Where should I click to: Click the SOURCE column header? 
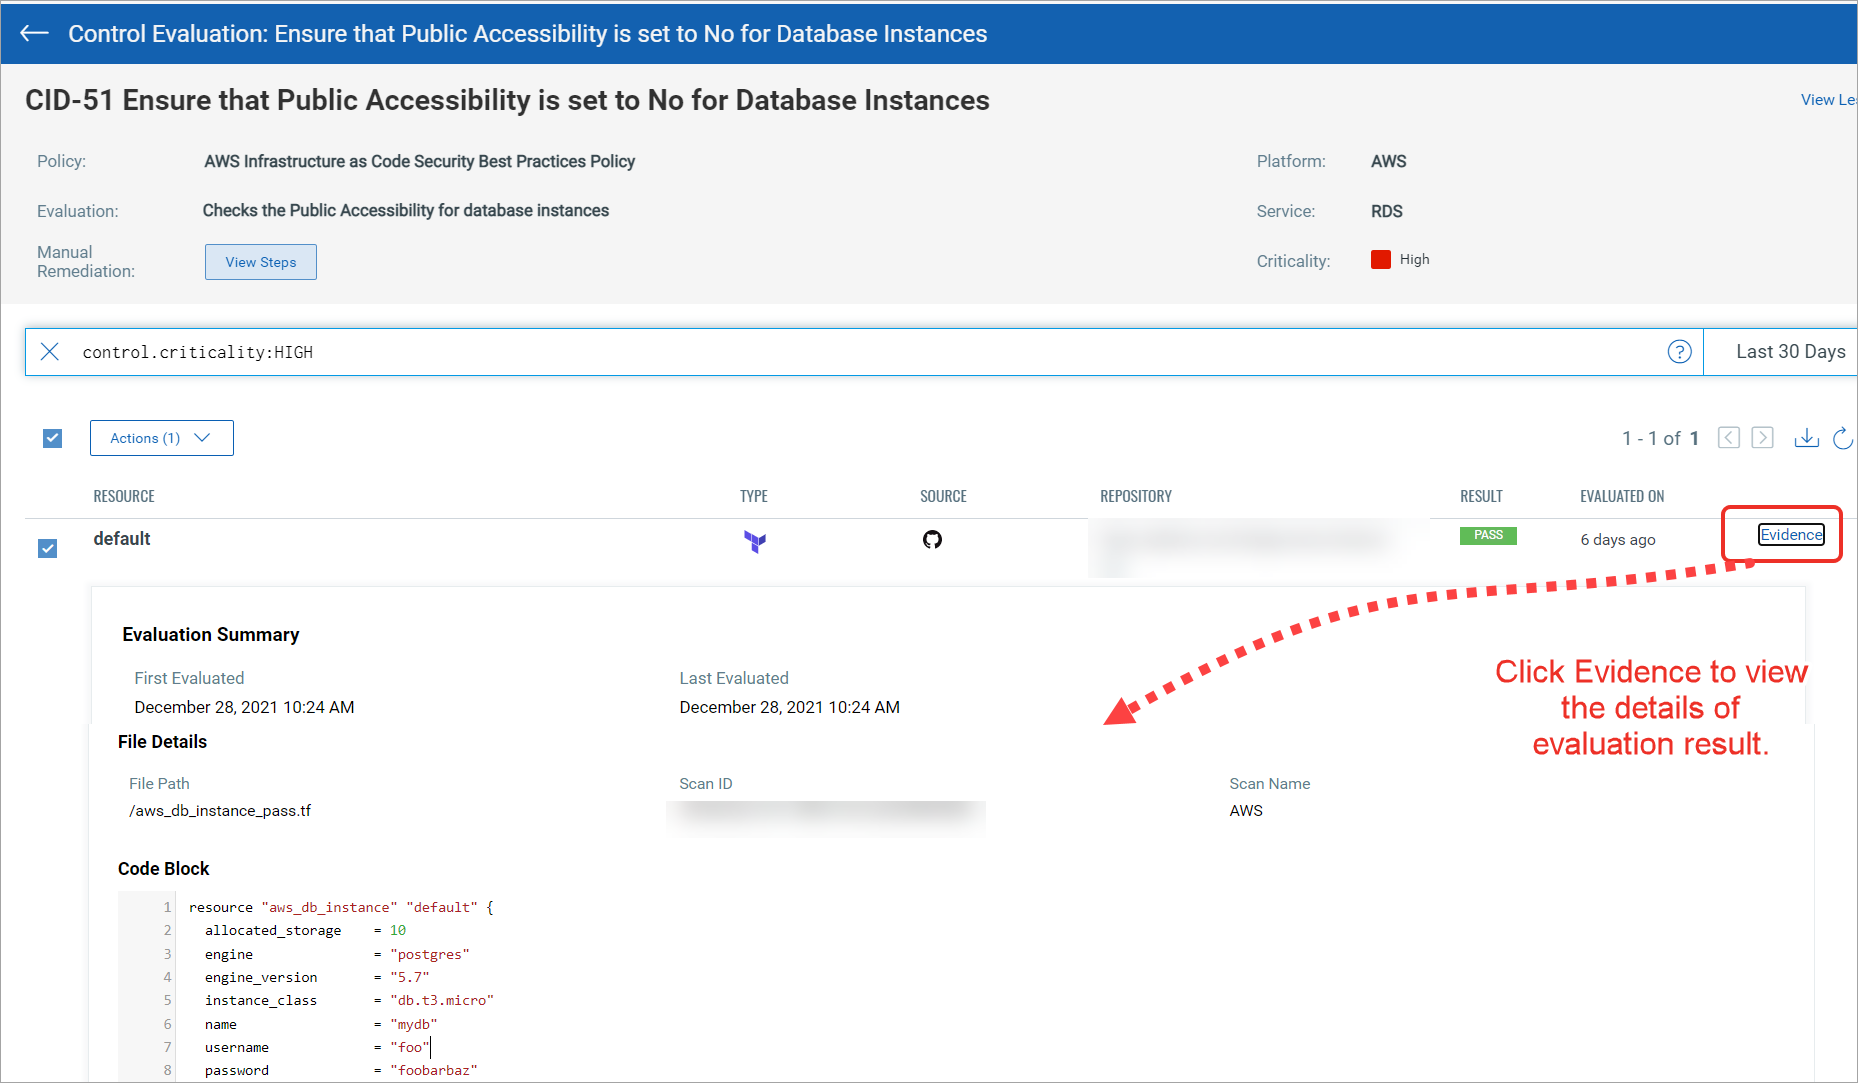[x=943, y=496]
